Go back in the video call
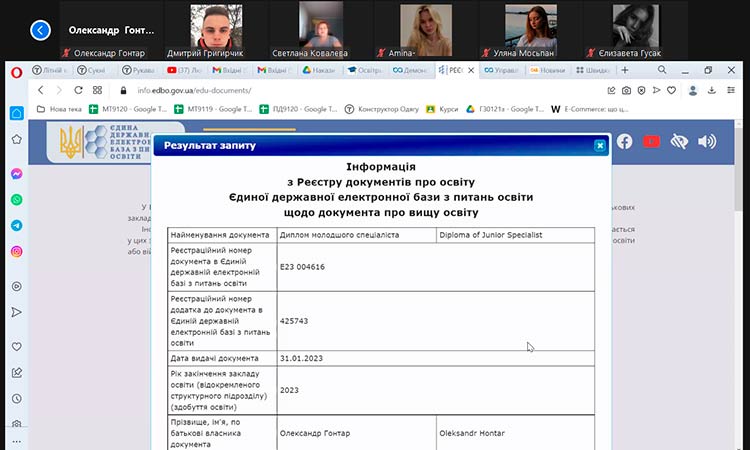This screenshot has width=750, height=450. (x=40, y=31)
